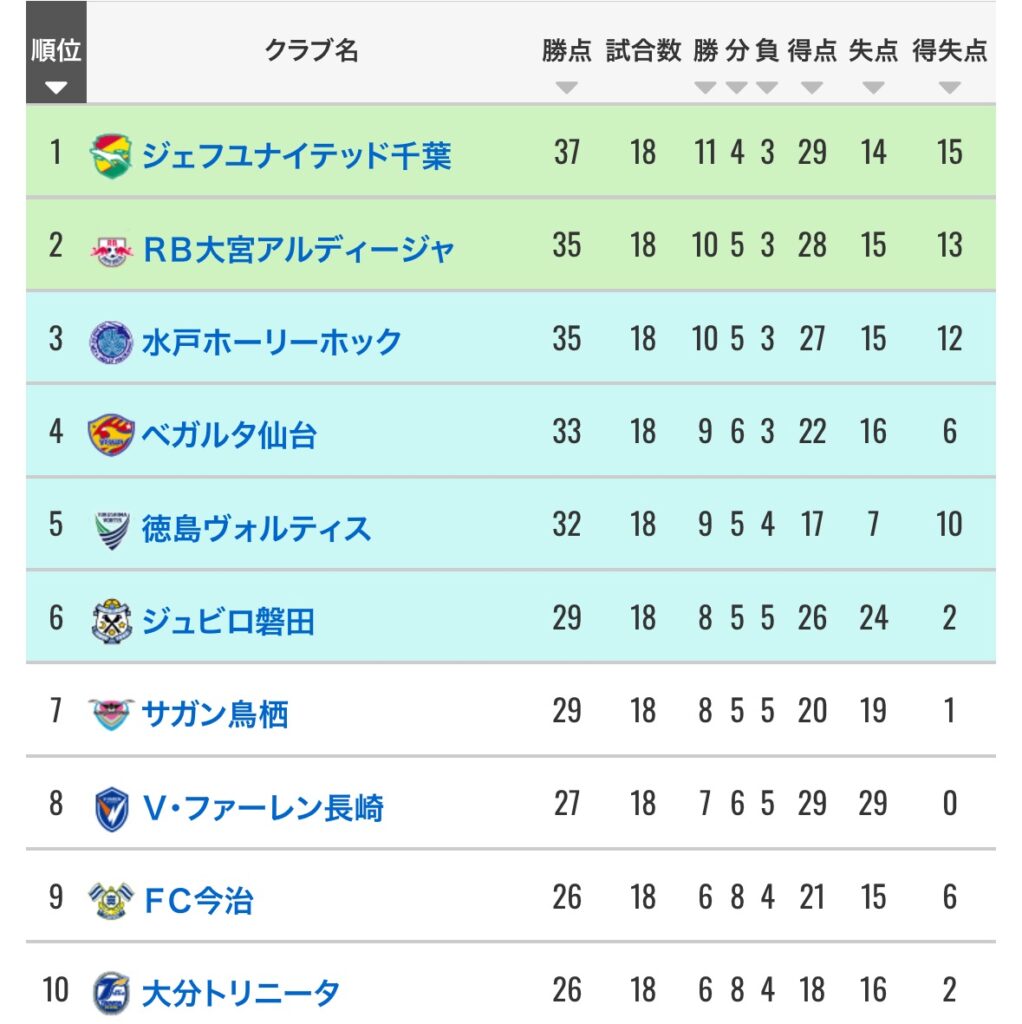Open the 大分トリニータ club link
1022x1024 pixels.
coord(240,994)
